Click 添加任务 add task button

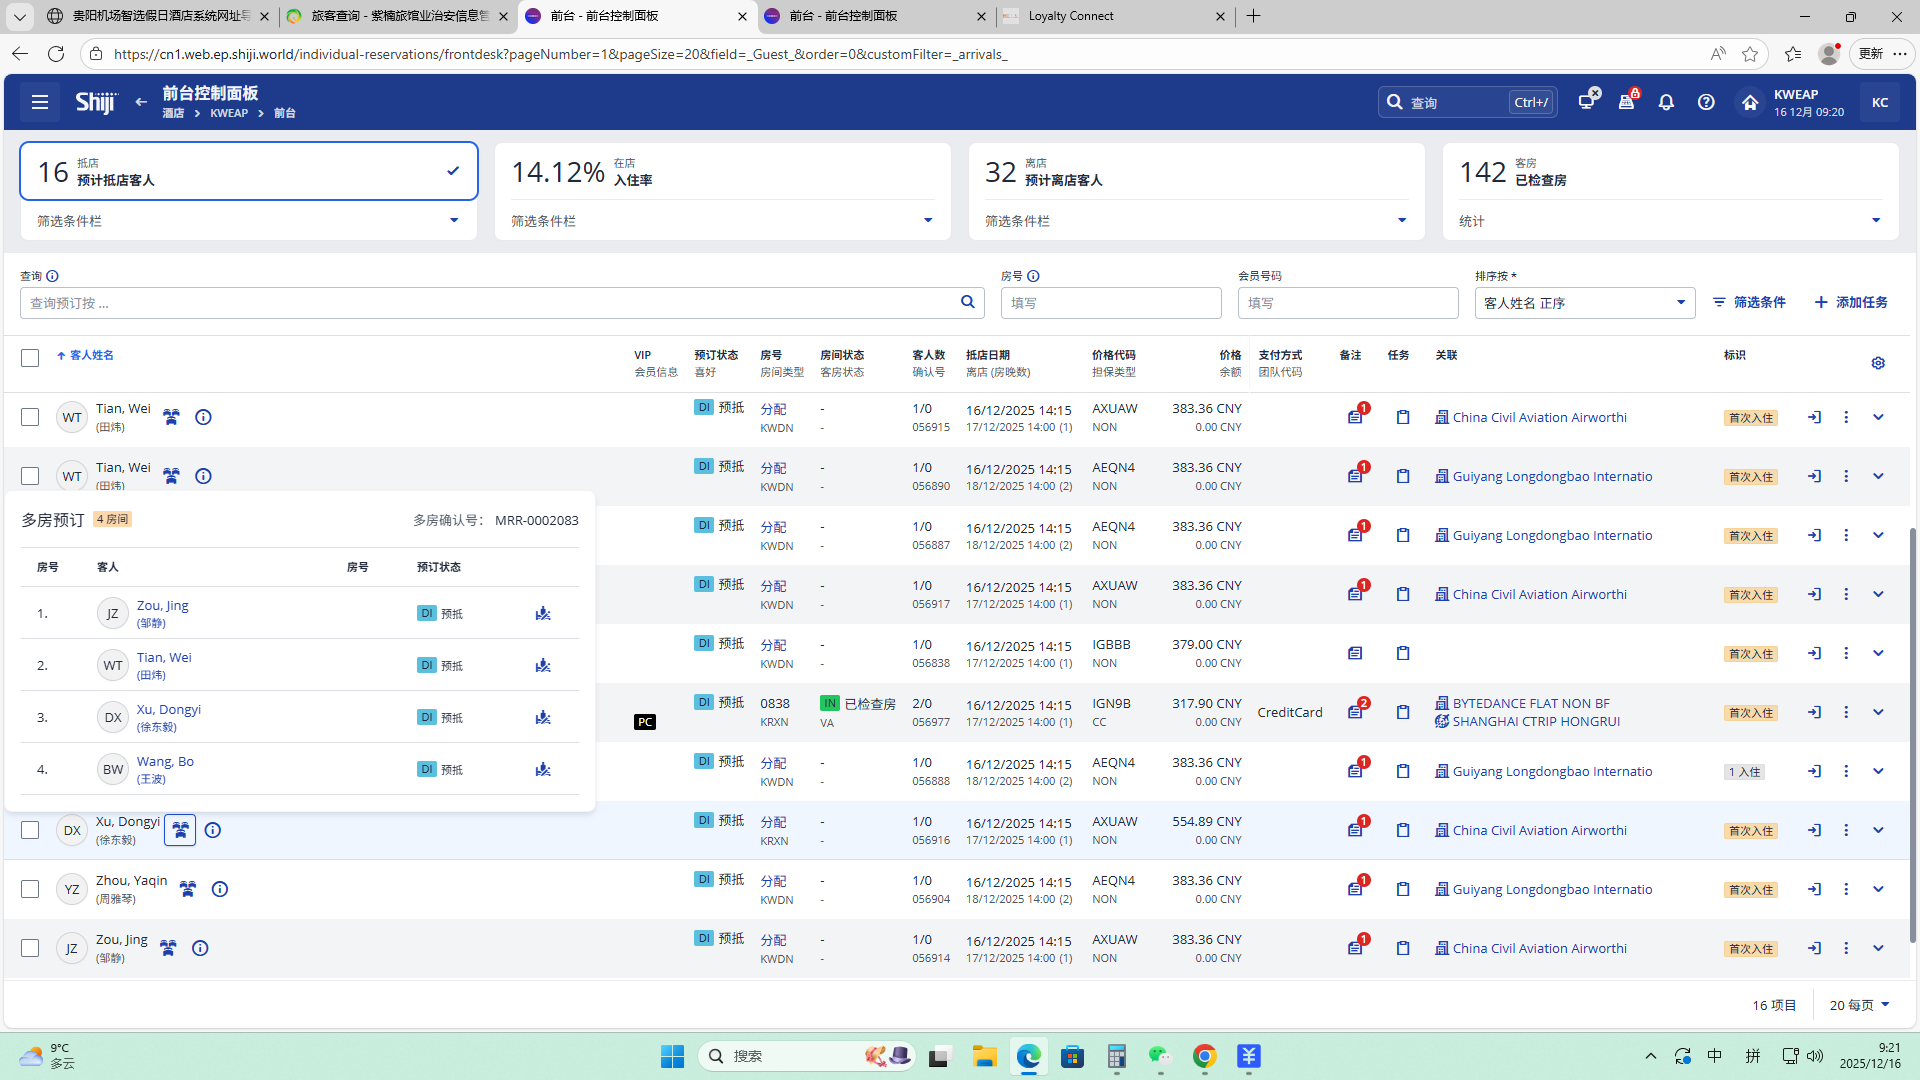click(x=1851, y=302)
